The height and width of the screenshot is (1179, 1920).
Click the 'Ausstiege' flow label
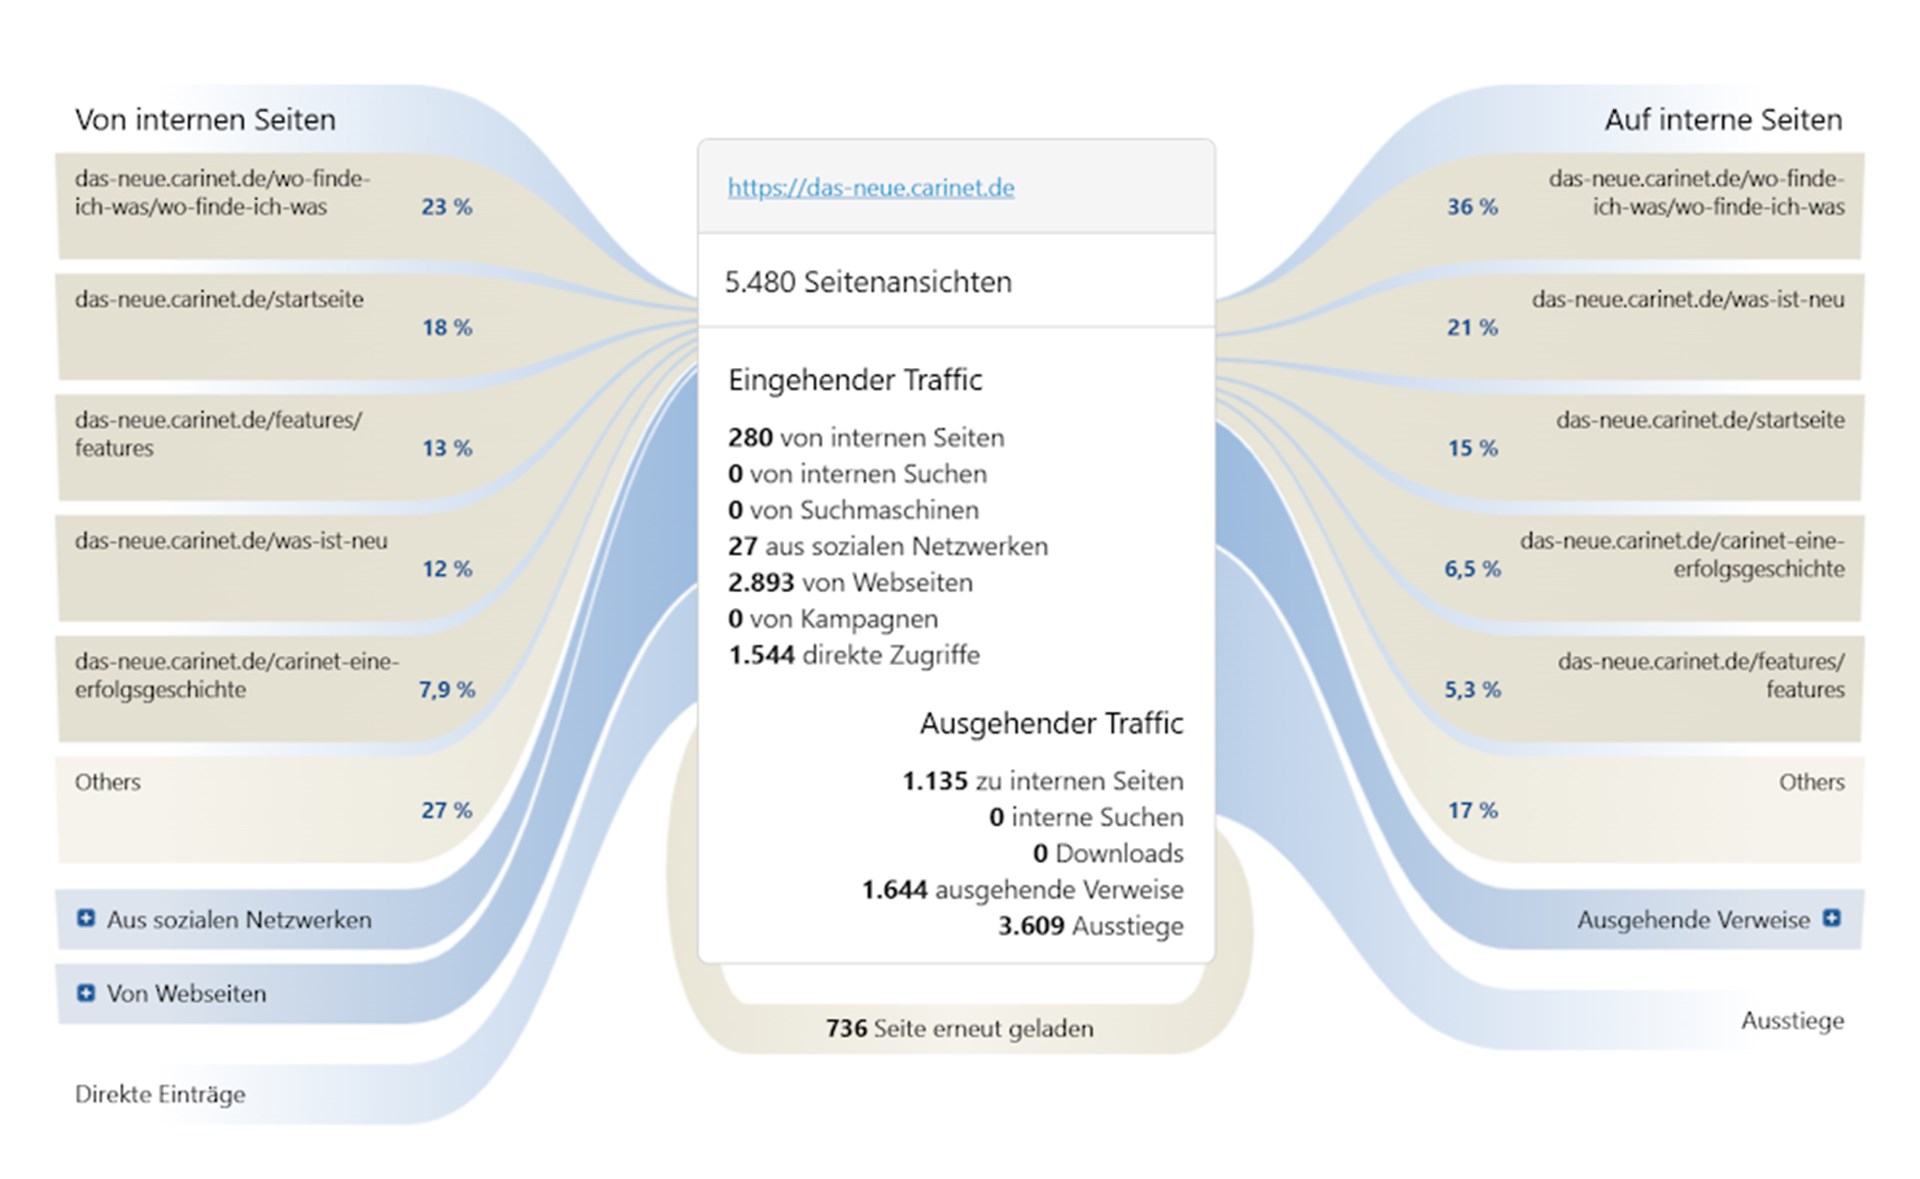point(1791,1021)
